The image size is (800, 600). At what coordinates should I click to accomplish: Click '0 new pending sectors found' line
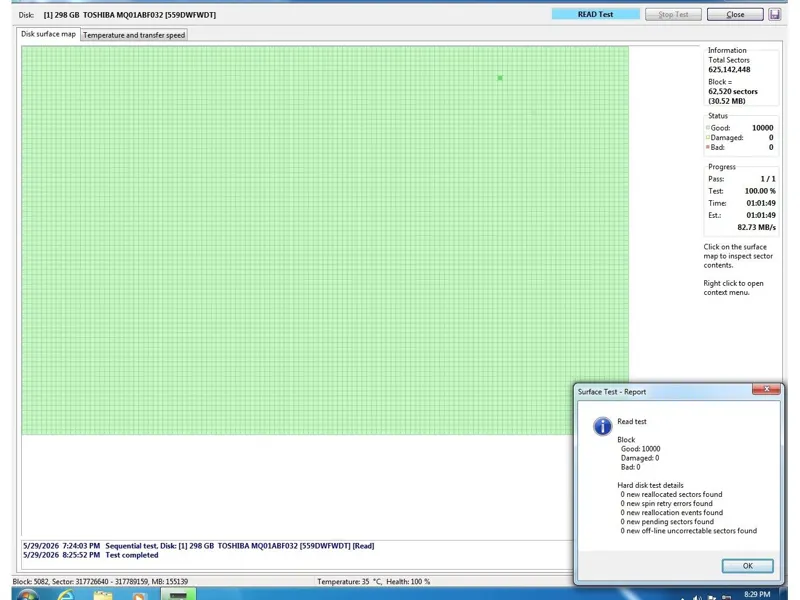click(x=667, y=522)
